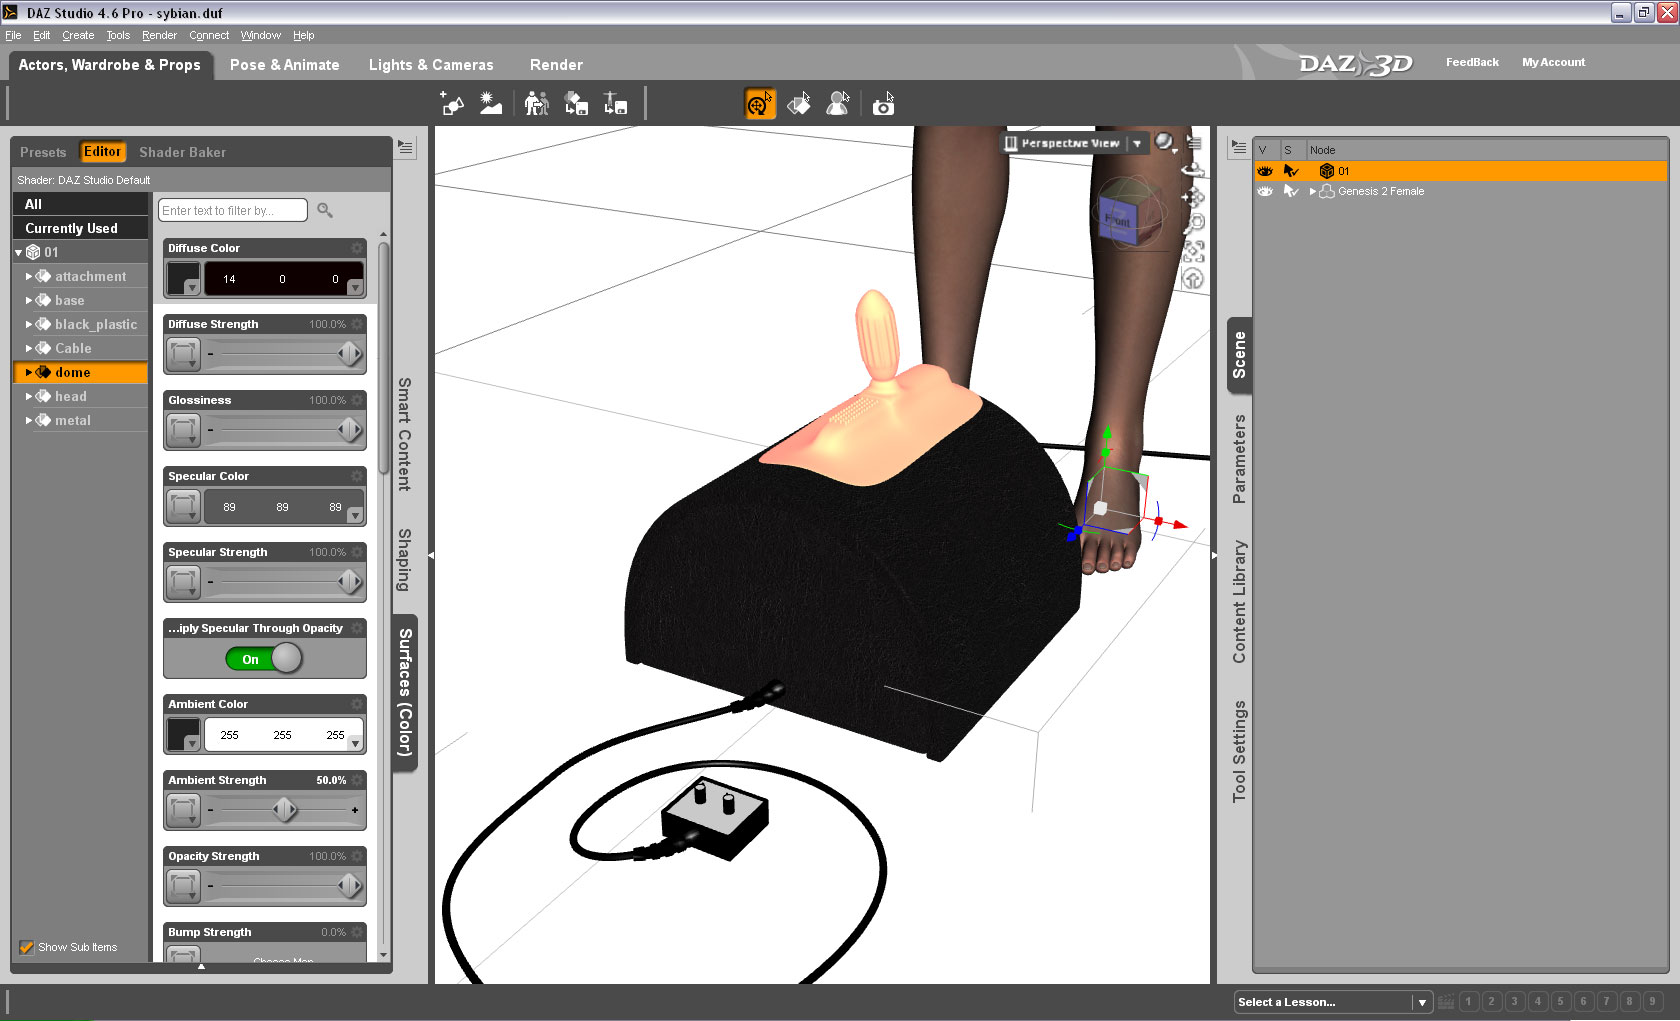This screenshot has width=1680, height=1021.
Task: Select the figure Region Navigator tool
Action: click(838, 104)
